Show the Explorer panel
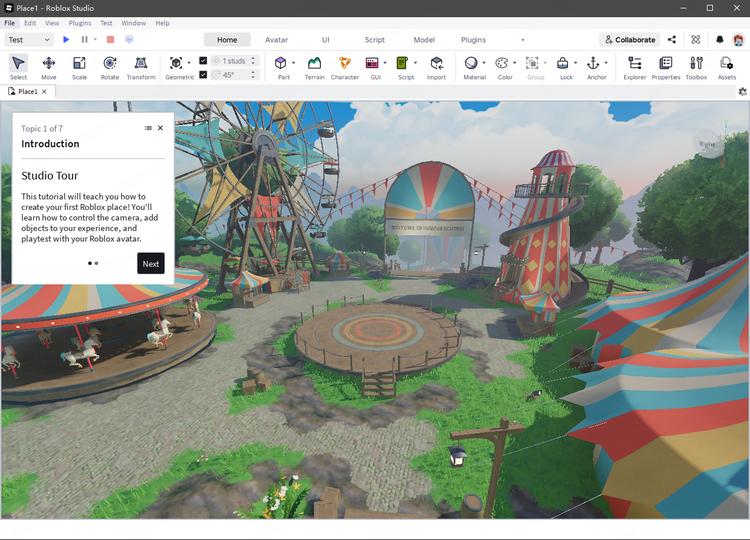This screenshot has width=750, height=540. click(635, 67)
